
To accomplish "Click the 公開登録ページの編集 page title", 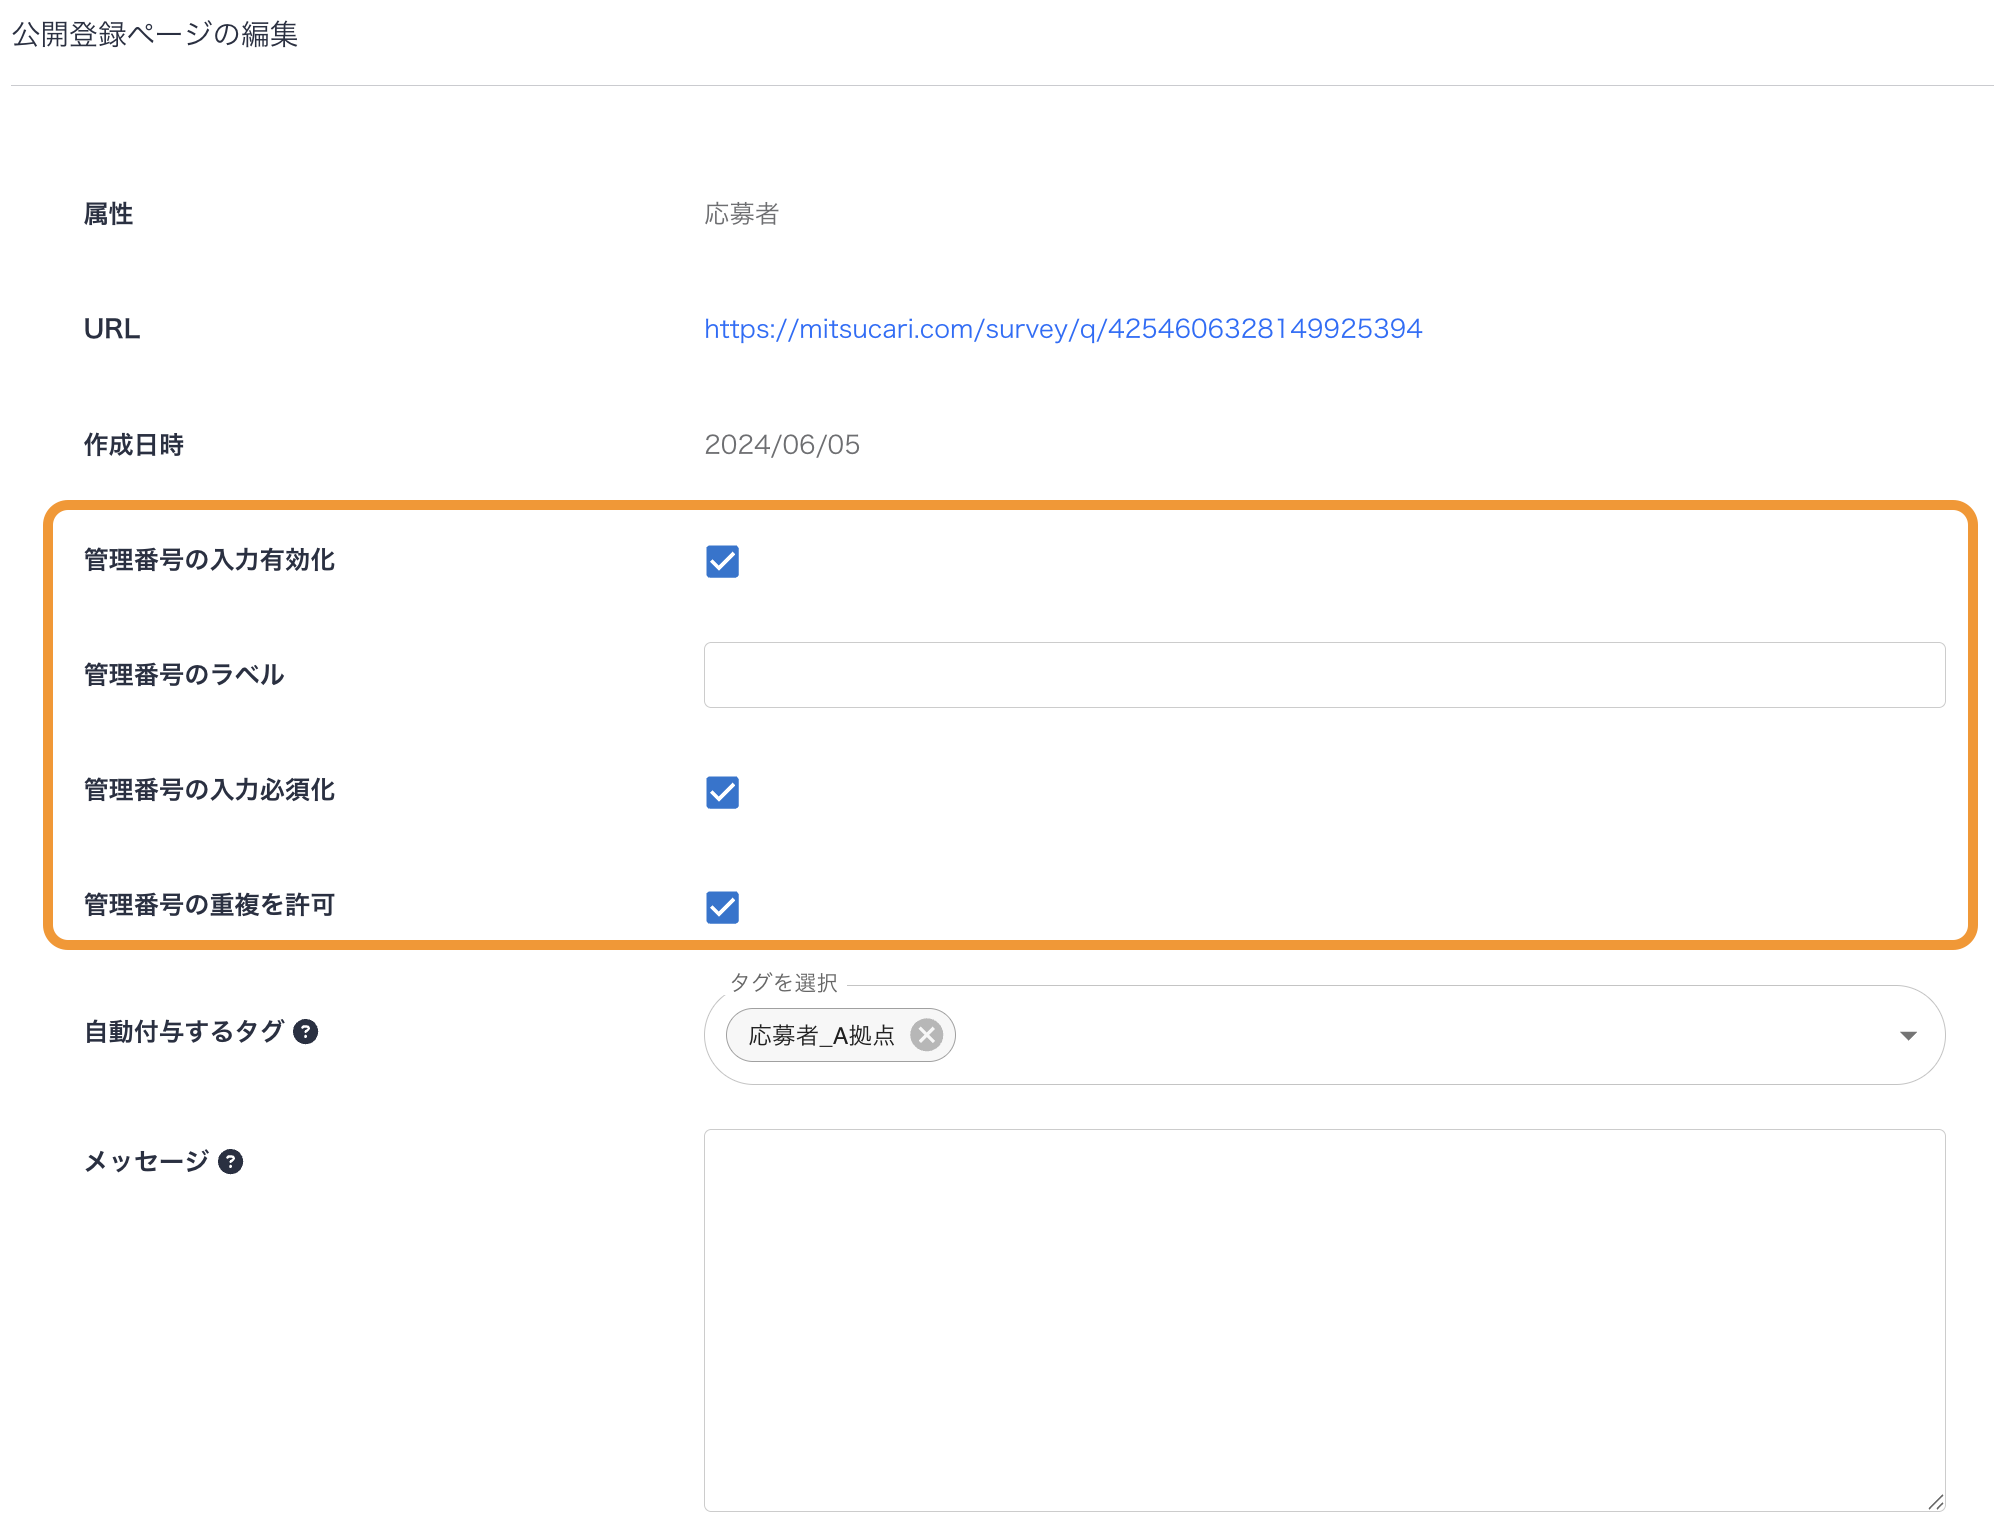I will click(155, 35).
